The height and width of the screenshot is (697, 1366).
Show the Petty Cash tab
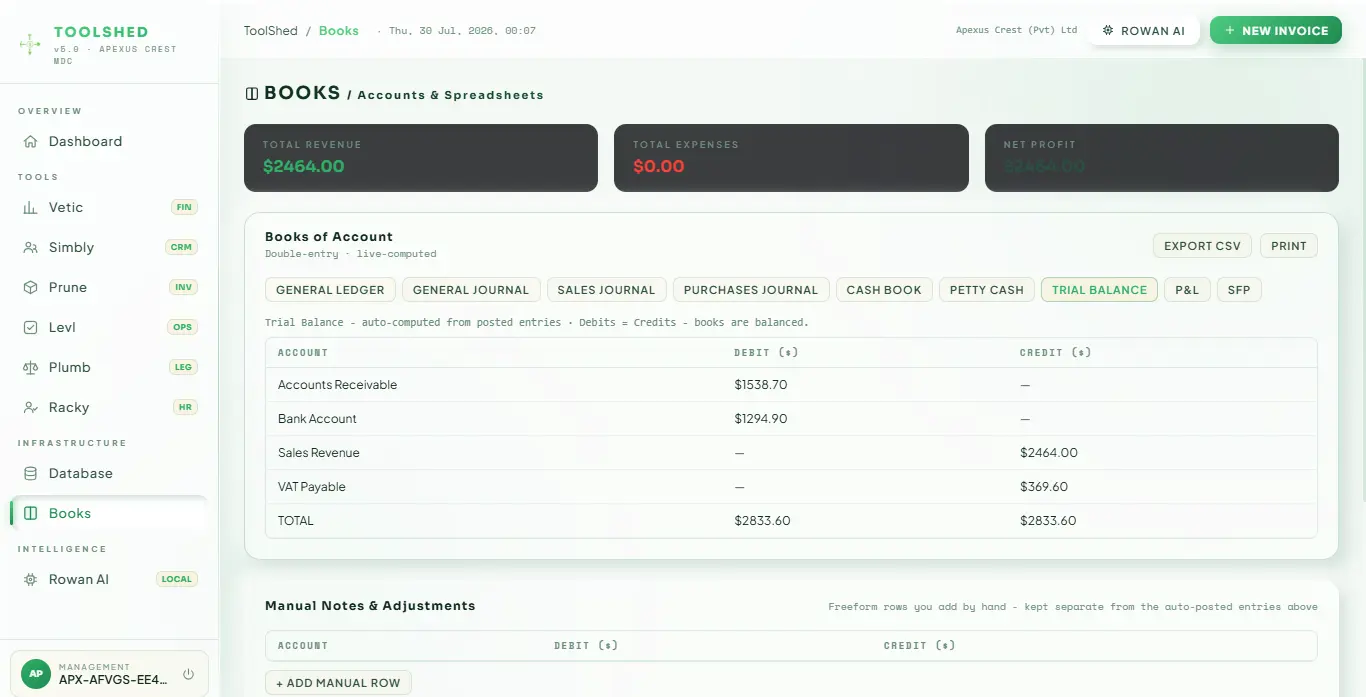click(987, 290)
